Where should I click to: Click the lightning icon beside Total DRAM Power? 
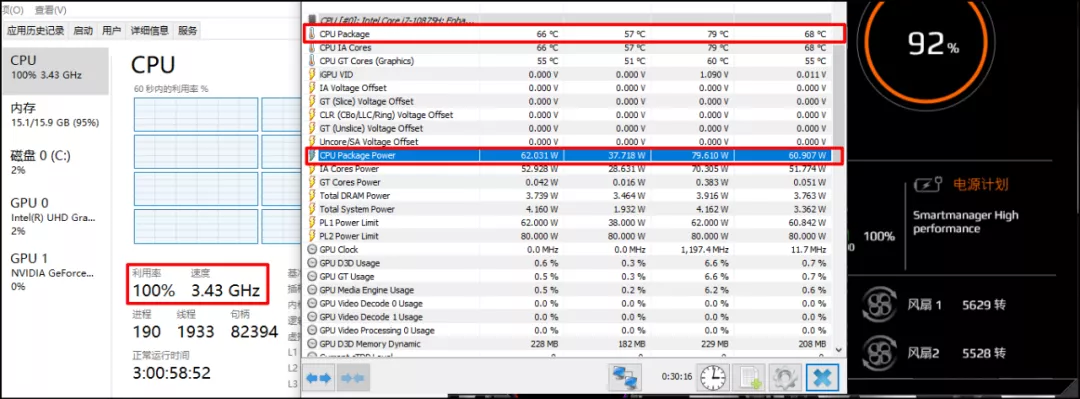click(x=312, y=196)
